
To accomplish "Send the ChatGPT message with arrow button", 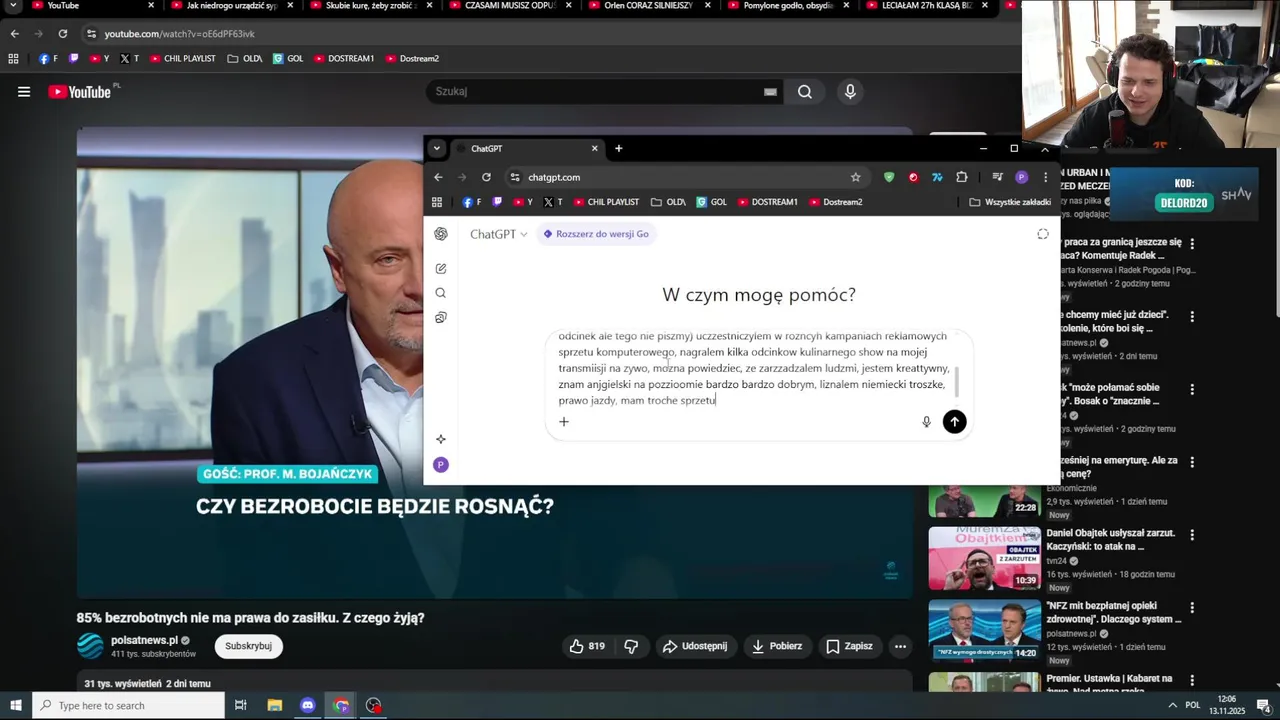I will tap(954, 422).
